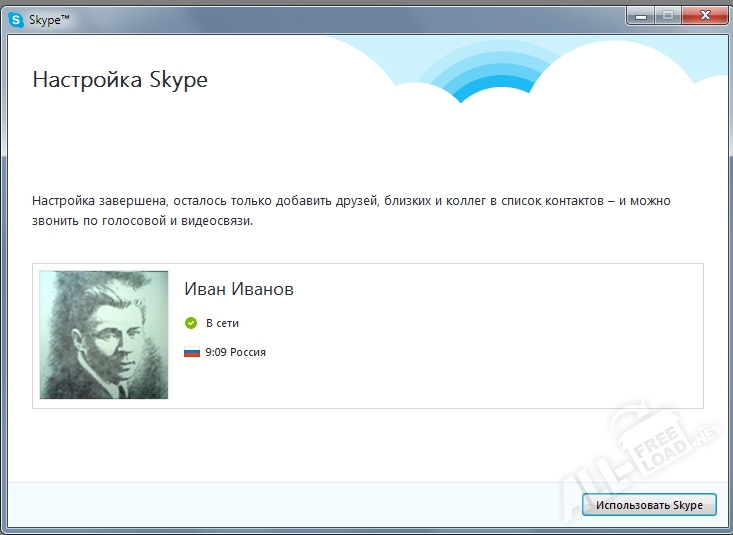Maximize the Skype window

668,16
